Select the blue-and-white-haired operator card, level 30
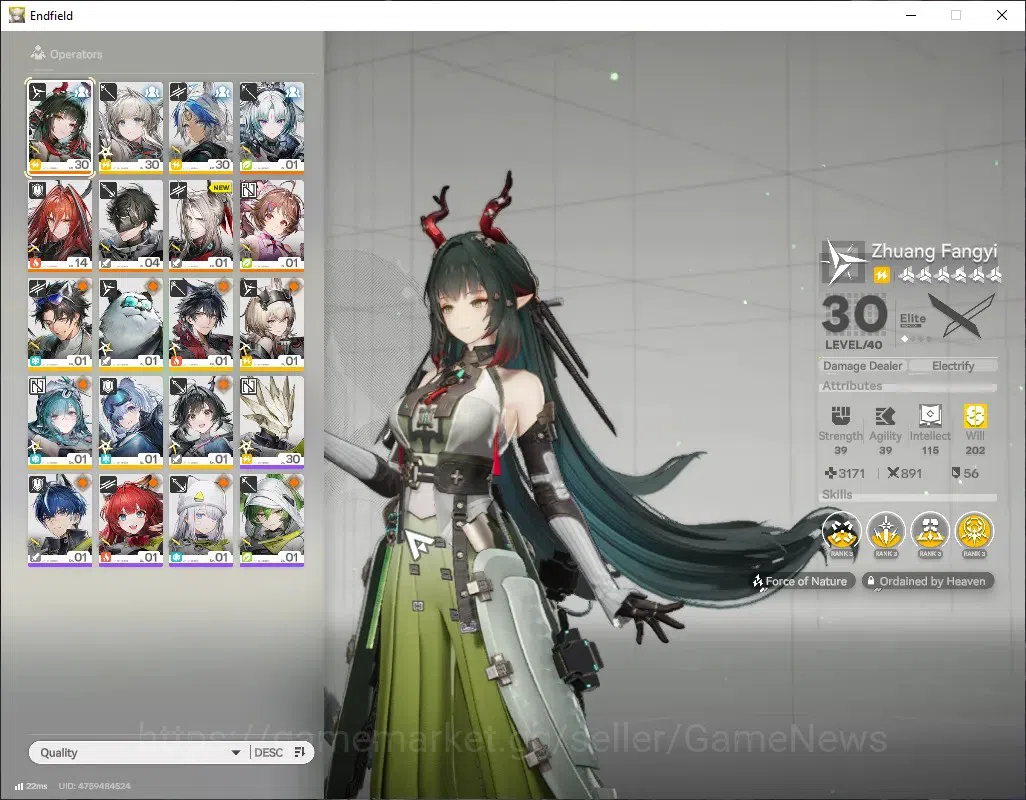The height and width of the screenshot is (800, 1026). point(201,128)
